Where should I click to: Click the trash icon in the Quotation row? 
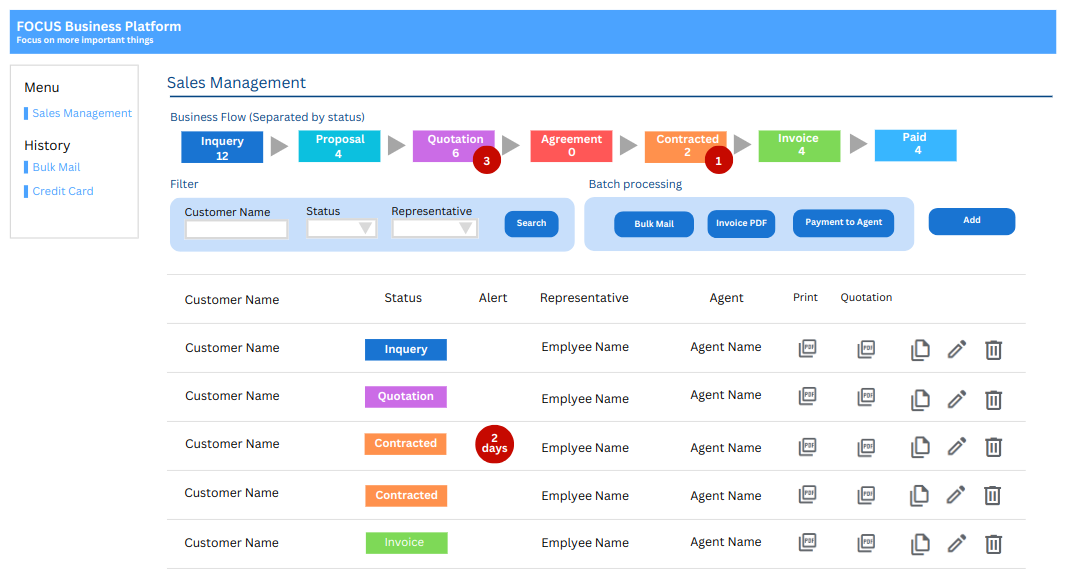(993, 399)
